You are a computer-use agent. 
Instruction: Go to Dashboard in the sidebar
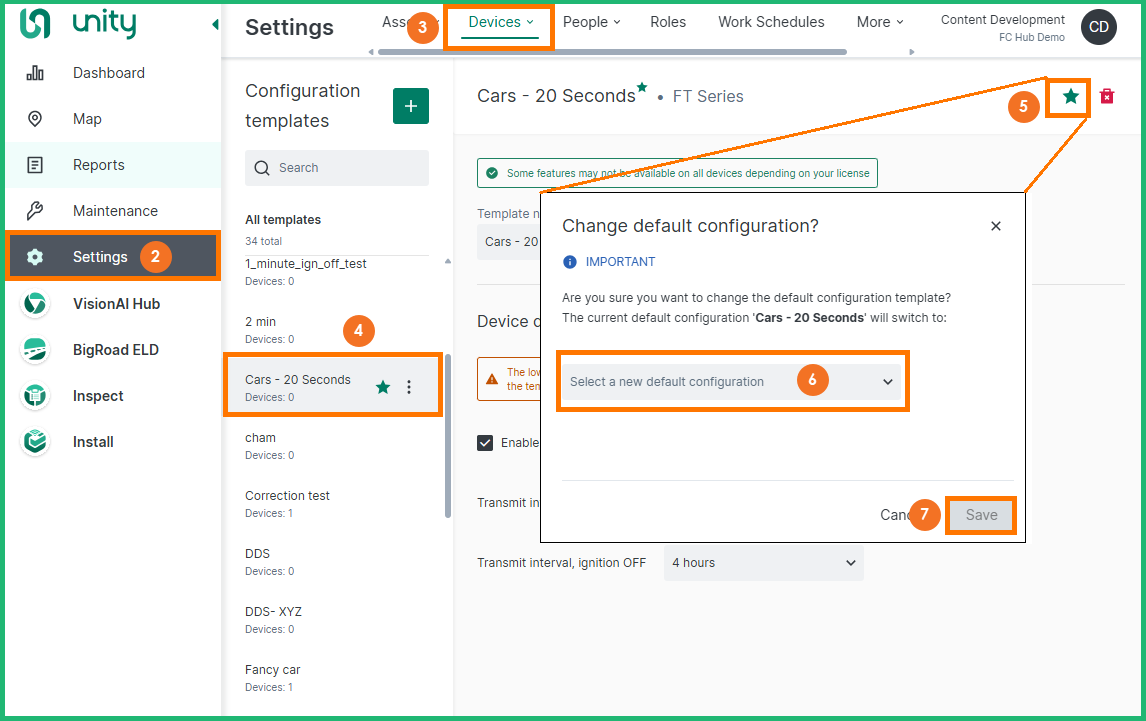tap(108, 73)
